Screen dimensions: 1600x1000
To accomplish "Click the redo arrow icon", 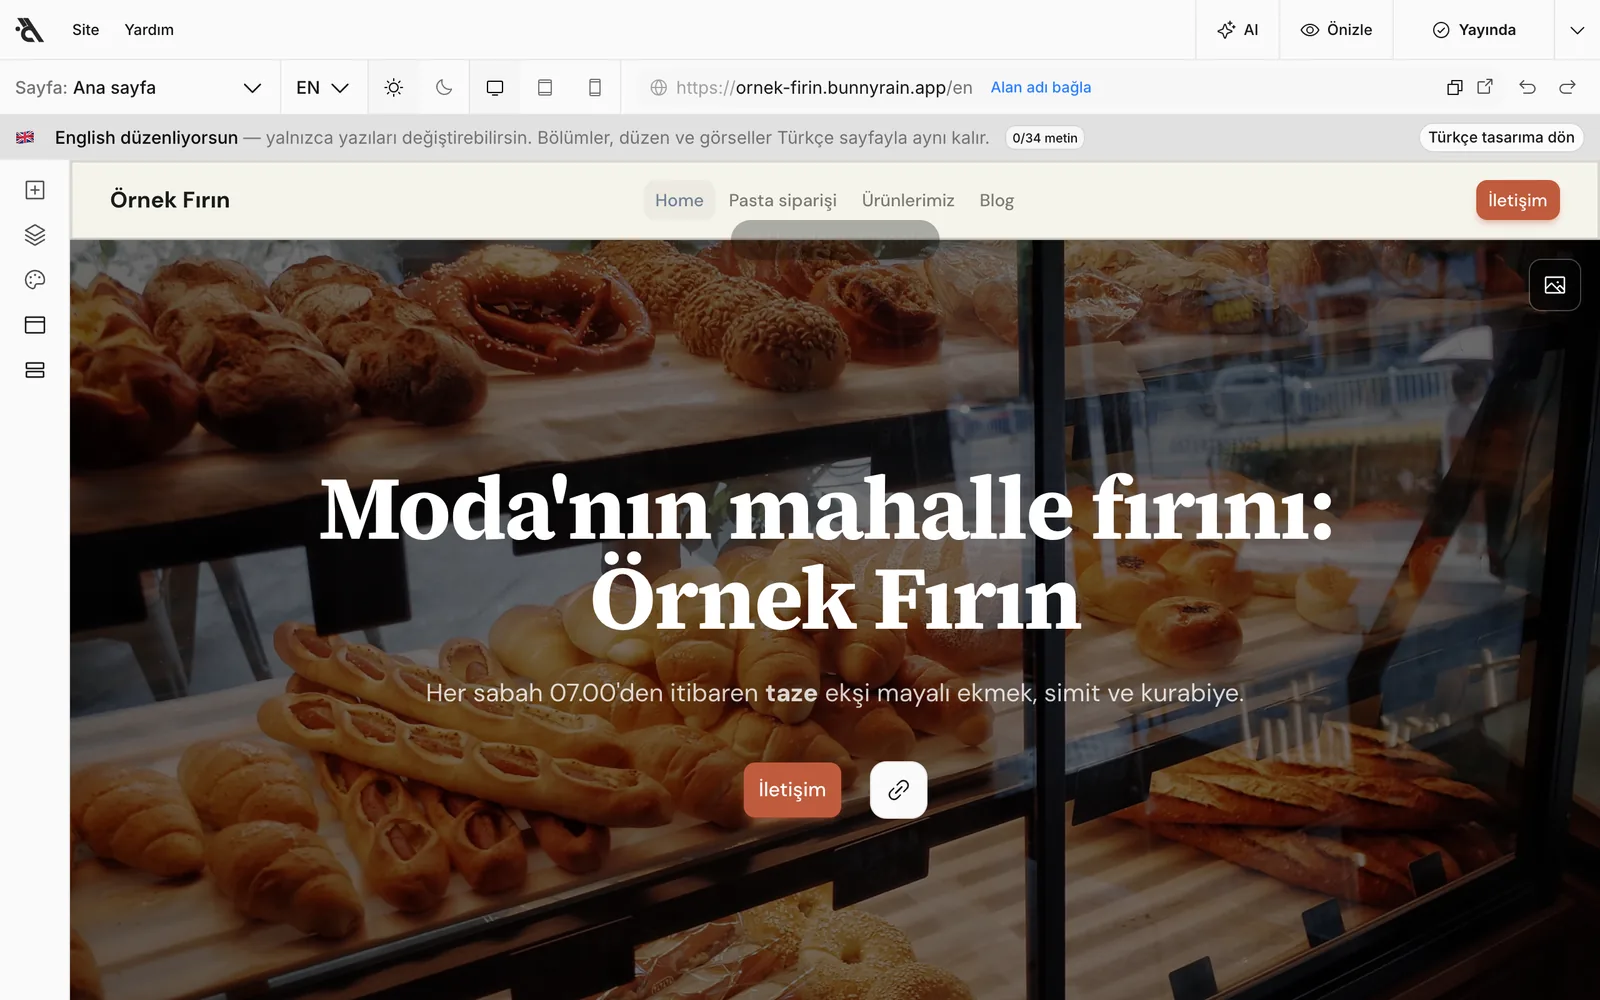I will tap(1567, 88).
